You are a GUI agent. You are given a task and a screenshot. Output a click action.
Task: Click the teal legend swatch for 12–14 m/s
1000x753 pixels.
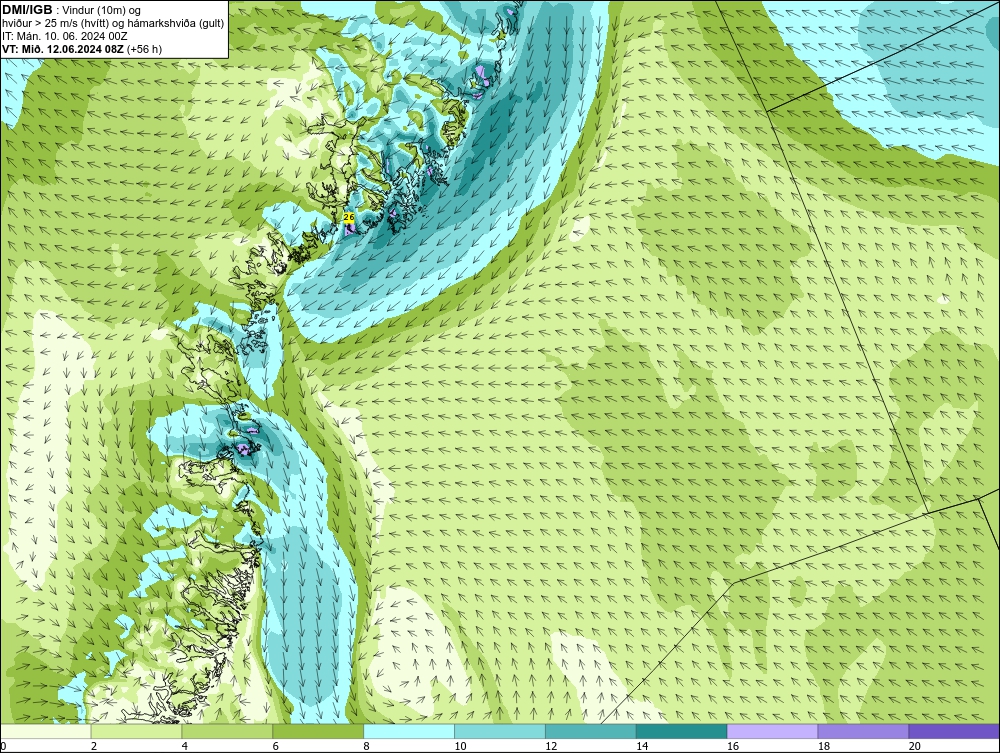[x=591, y=731]
